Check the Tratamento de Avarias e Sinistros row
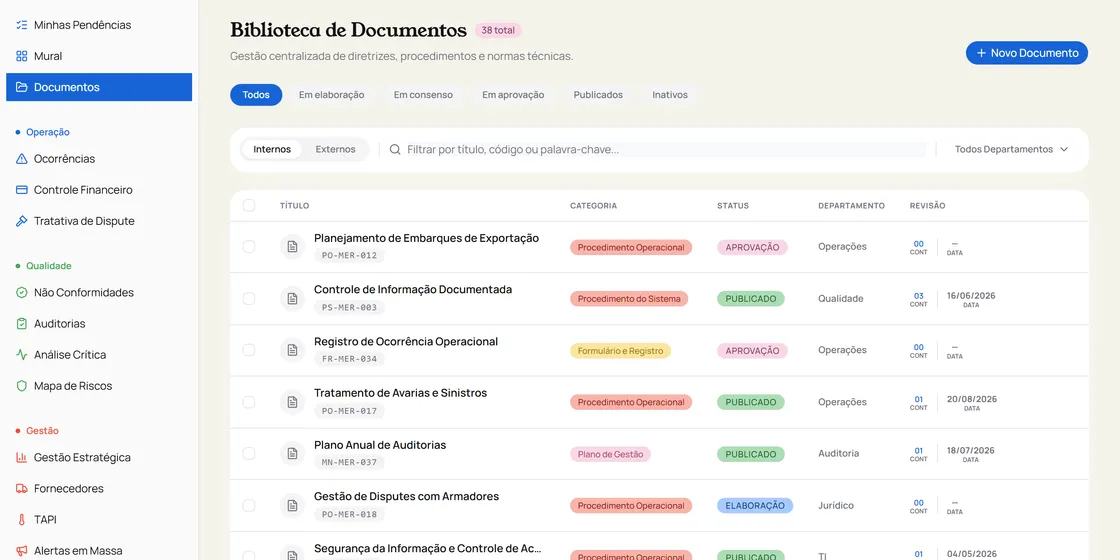This screenshot has width=1120, height=560. (249, 402)
